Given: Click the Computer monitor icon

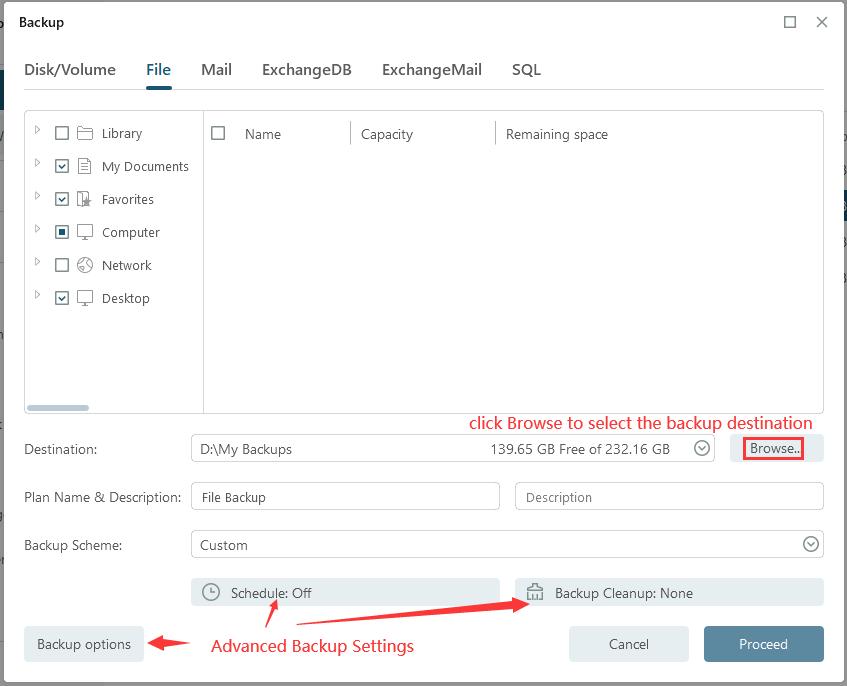Looking at the screenshot, I should click(x=85, y=232).
